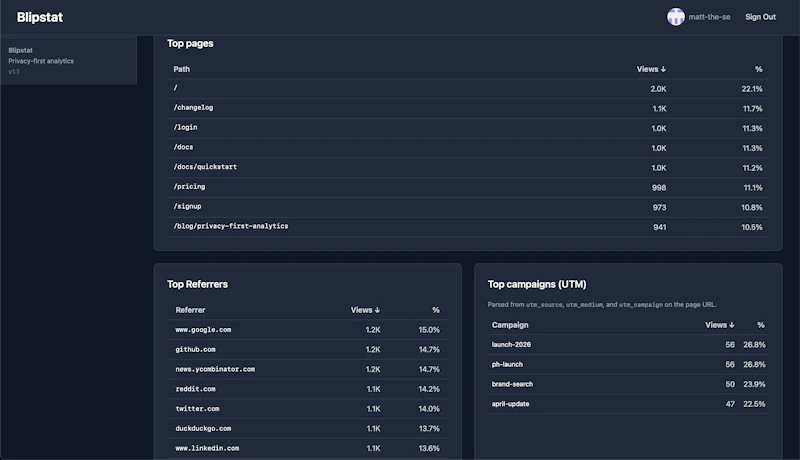Click the Blipstat sidebar label
The width and height of the screenshot is (800, 460).
(x=20, y=50)
